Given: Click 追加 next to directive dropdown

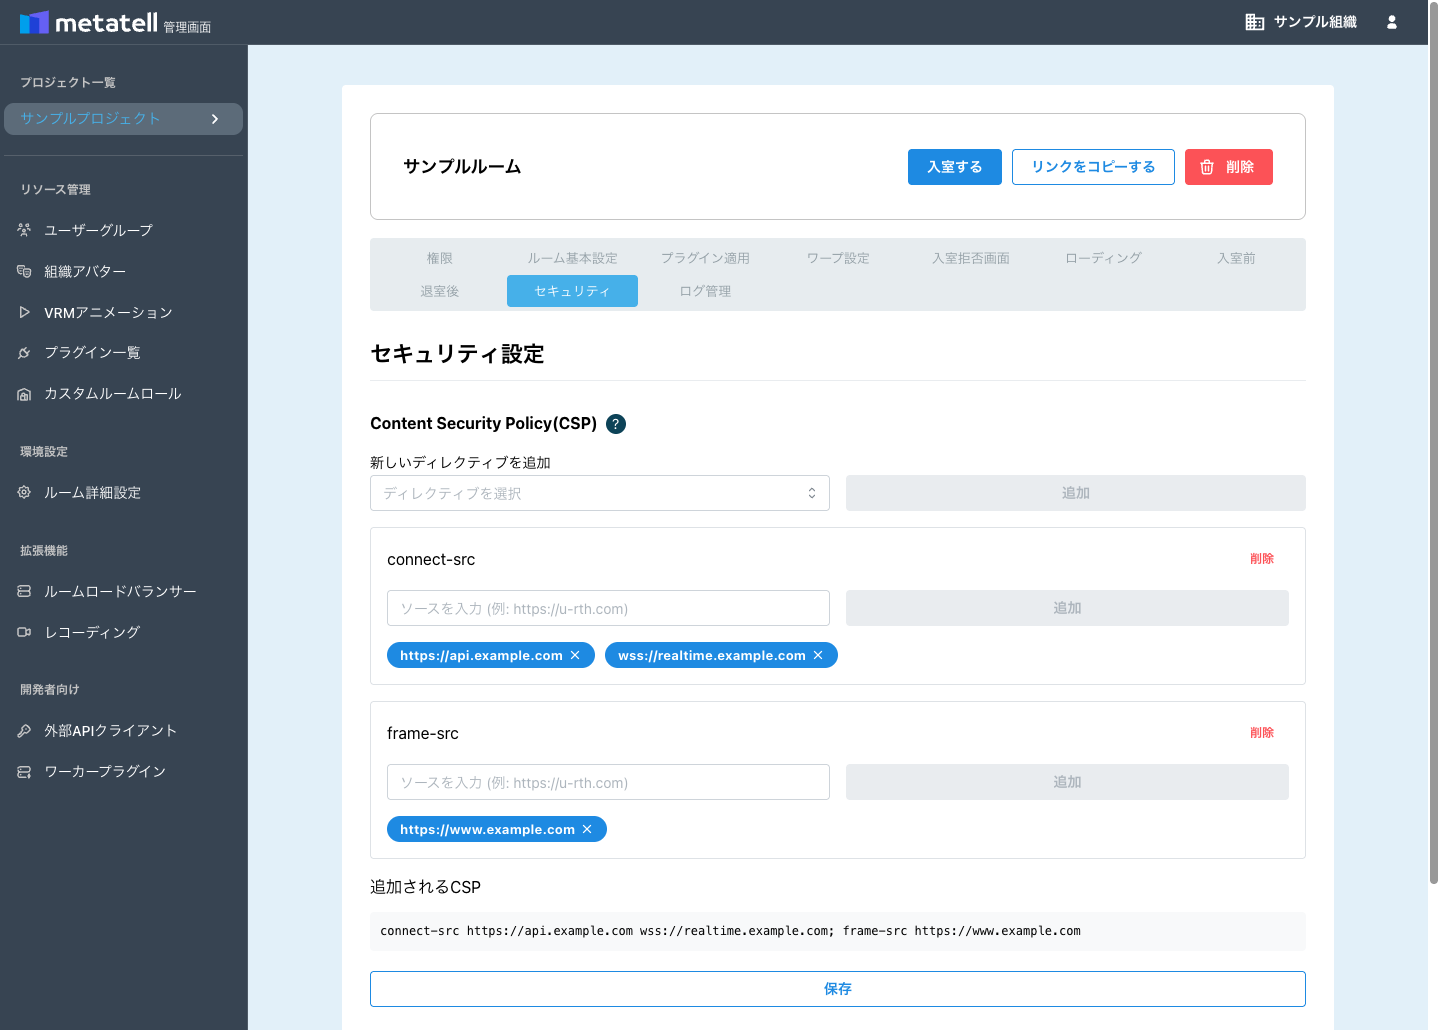Looking at the screenshot, I should tap(1076, 493).
